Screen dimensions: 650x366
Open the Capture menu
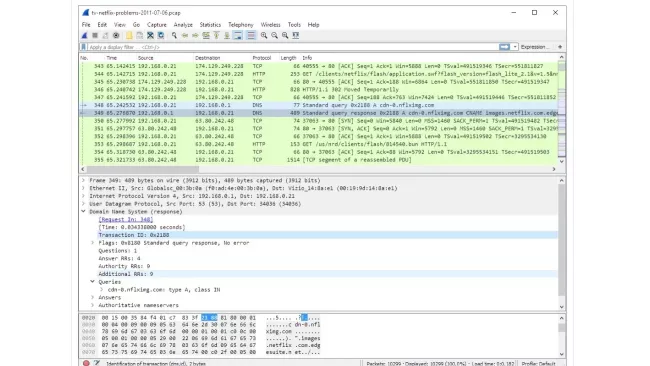[x=157, y=25]
